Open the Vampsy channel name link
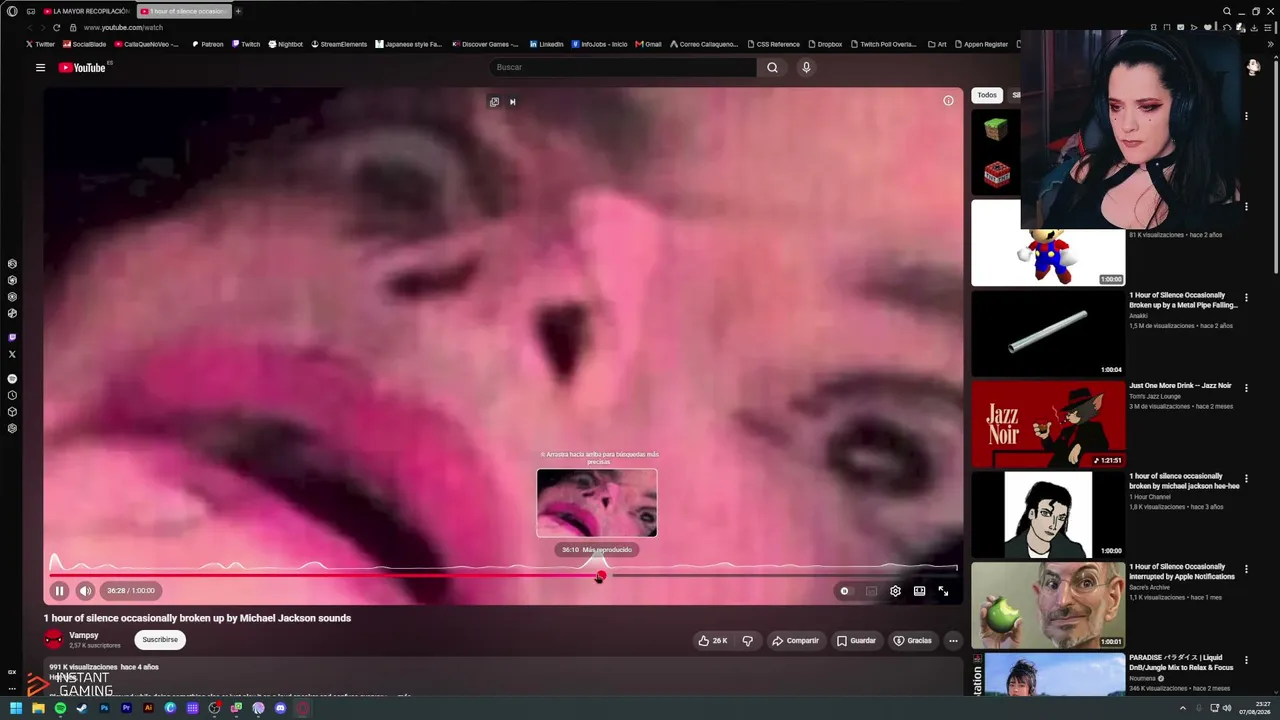Image resolution: width=1280 pixels, height=720 pixels. coord(84,635)
